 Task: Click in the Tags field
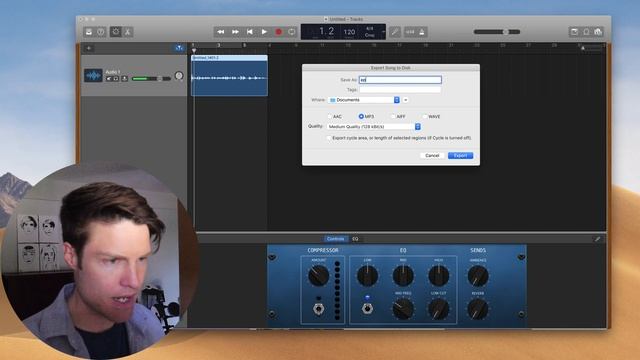[400, 89]
